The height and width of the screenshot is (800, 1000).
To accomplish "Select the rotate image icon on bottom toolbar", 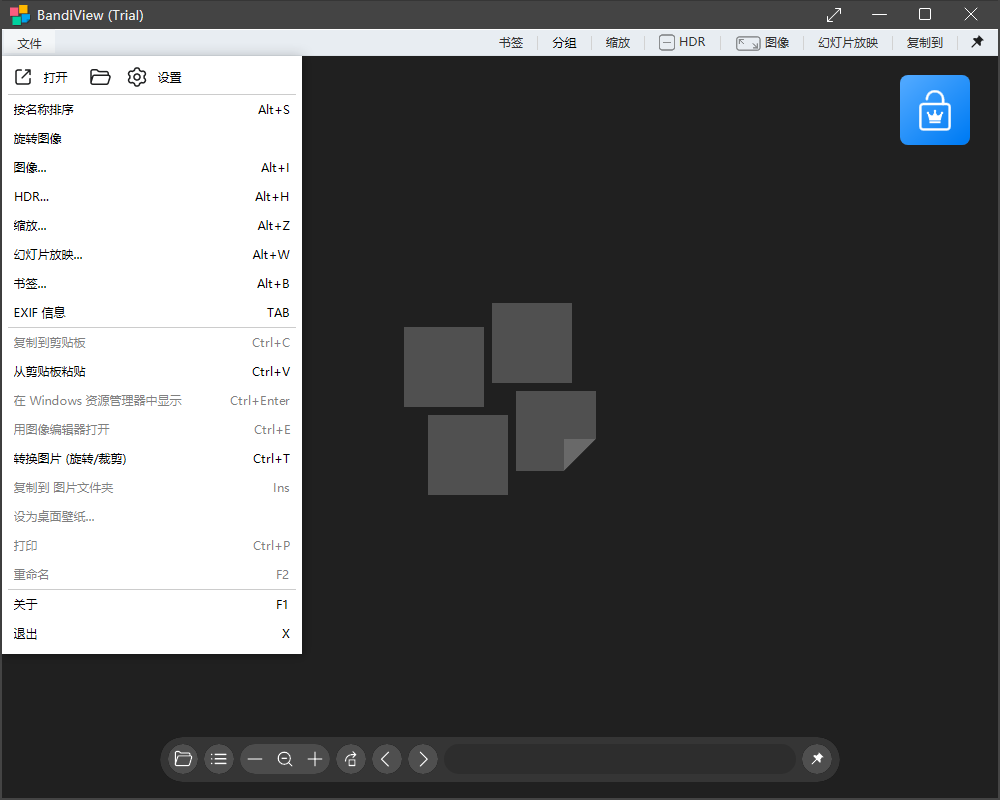I will (350, 759).
